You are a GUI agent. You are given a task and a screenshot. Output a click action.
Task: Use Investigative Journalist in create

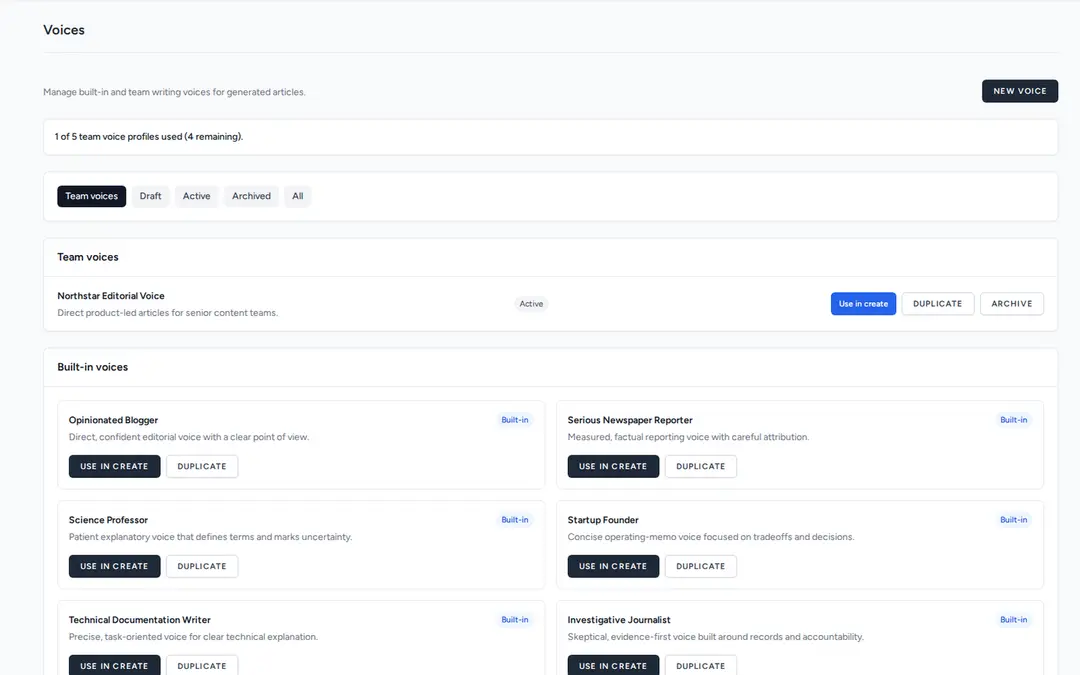tap(613, 665)
